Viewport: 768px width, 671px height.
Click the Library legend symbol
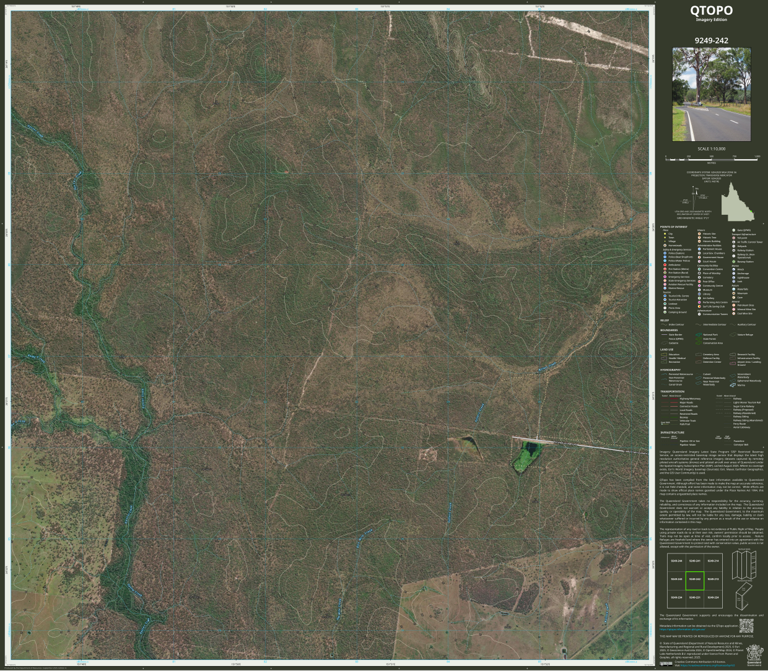tap(699, 294)
